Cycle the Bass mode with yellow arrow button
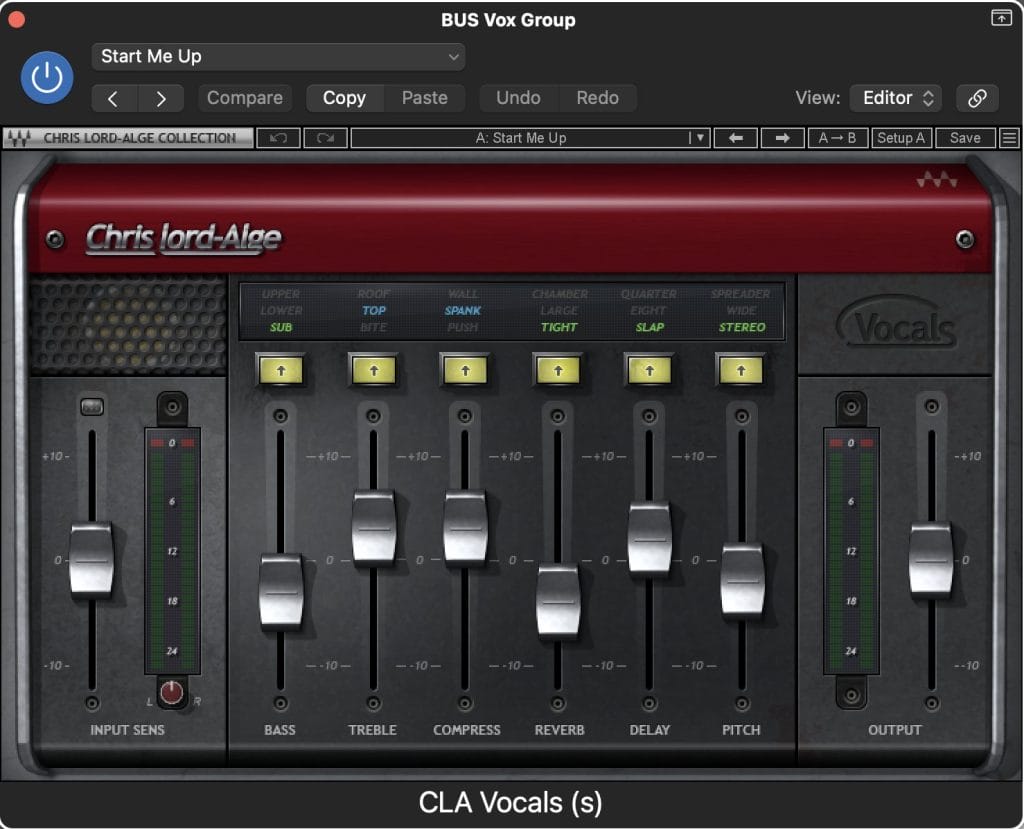Screen dimensions: 1024x829 [281, 370]
